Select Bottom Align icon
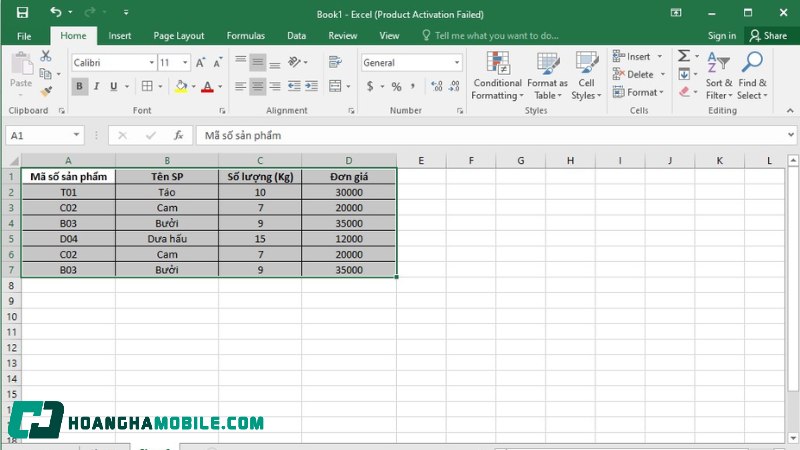Image resolution: width=800 pixels, height=450 pixels. (275, 63)
